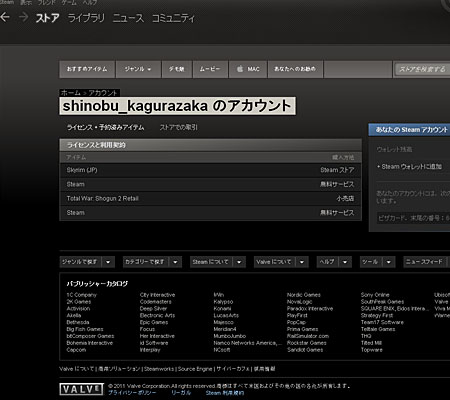The width and height of the screenshot is (450, 400).
Task: Select the Skyrim (JP) license row
Action: 210,170
